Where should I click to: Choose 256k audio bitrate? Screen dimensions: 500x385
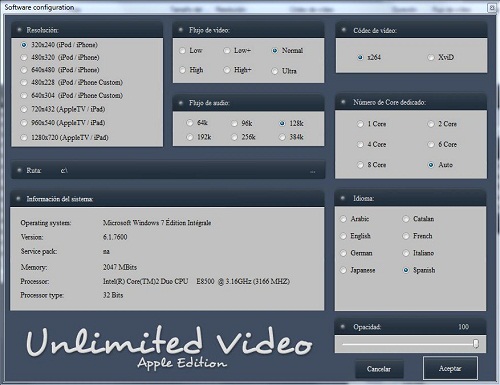(x=234, y=137)
